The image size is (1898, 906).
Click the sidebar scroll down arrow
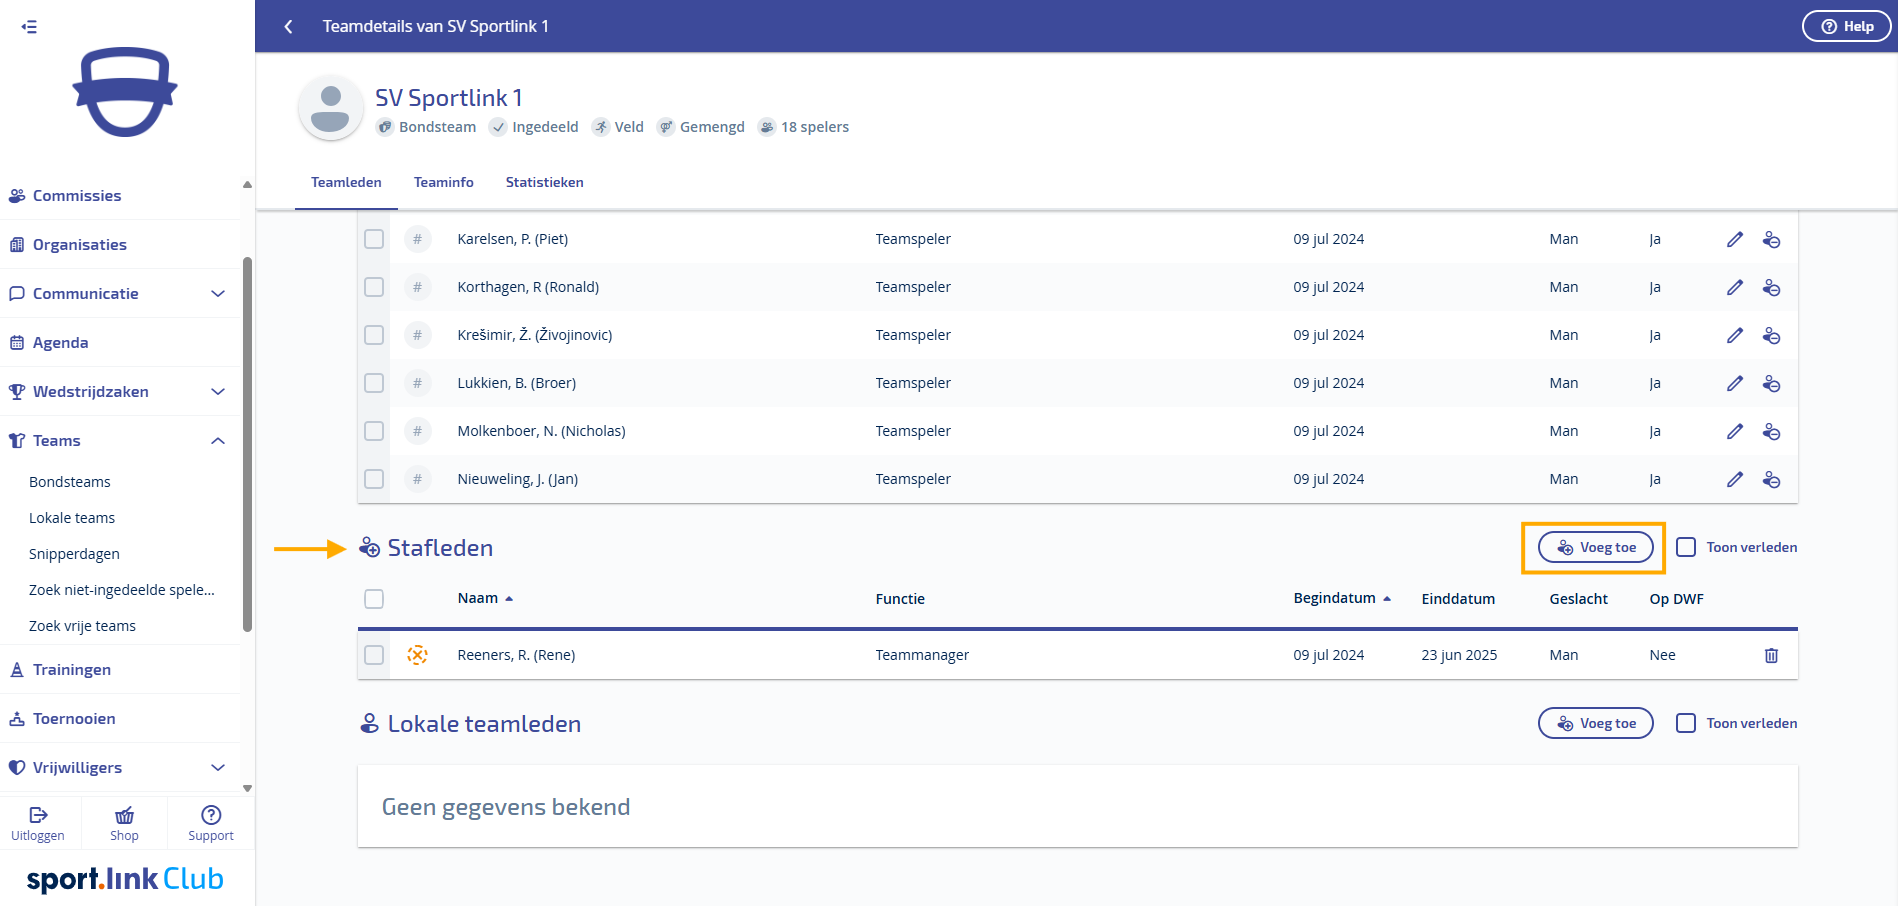(247, 788)
